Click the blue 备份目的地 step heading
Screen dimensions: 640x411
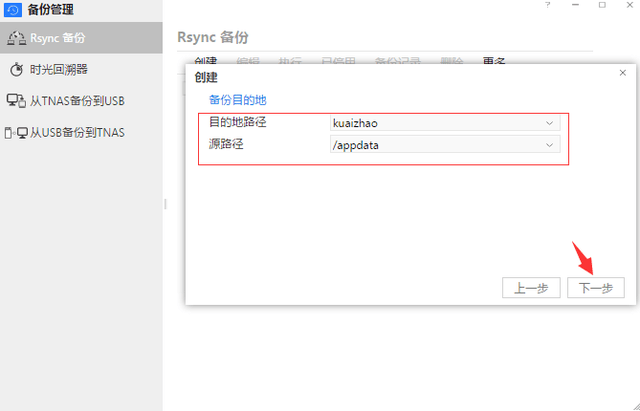tap(238, 100)
